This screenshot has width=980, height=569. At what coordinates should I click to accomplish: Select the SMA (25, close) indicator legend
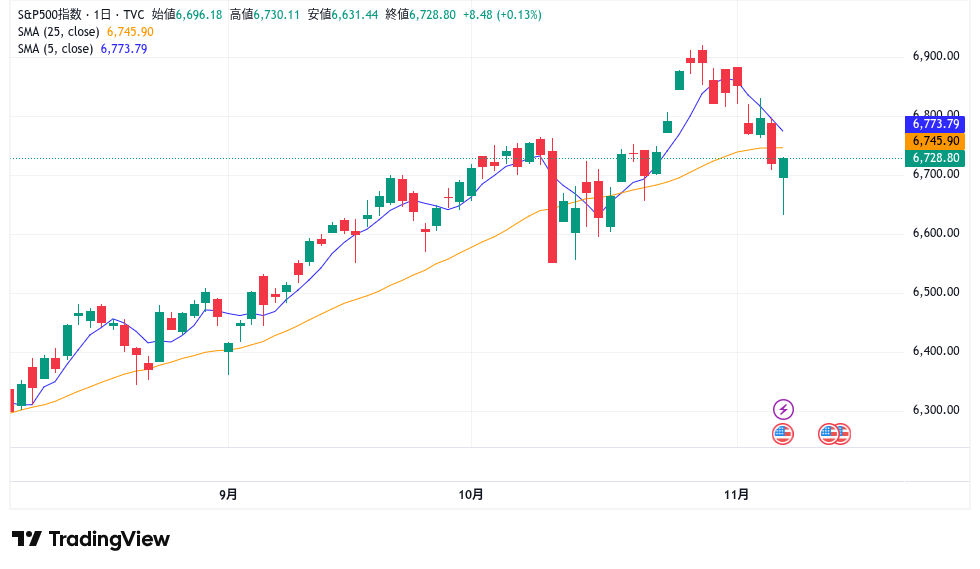point(58,32)
